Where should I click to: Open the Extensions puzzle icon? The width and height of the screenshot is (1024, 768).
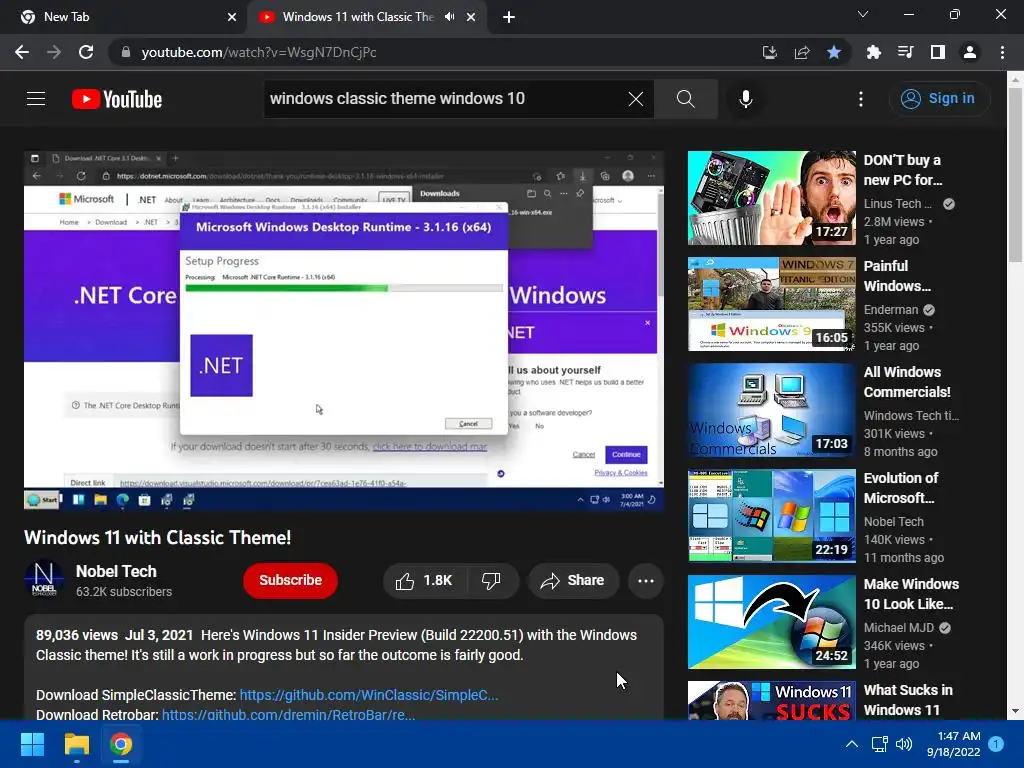[873, 52]
